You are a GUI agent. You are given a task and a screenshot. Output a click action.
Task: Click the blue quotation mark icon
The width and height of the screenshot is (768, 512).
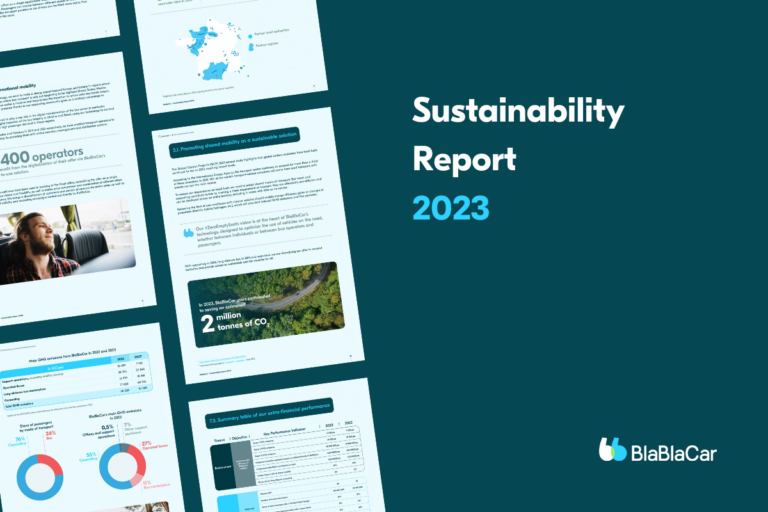coord(189,233)
